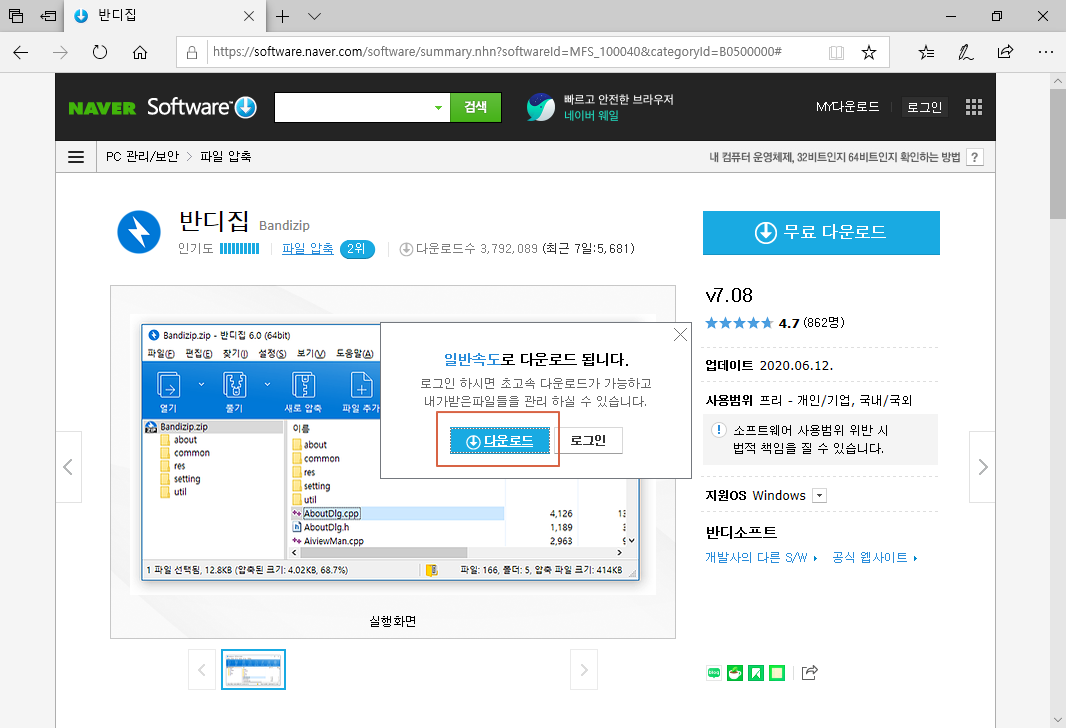Open 공식 웹사이트 link

click(874, 557)
